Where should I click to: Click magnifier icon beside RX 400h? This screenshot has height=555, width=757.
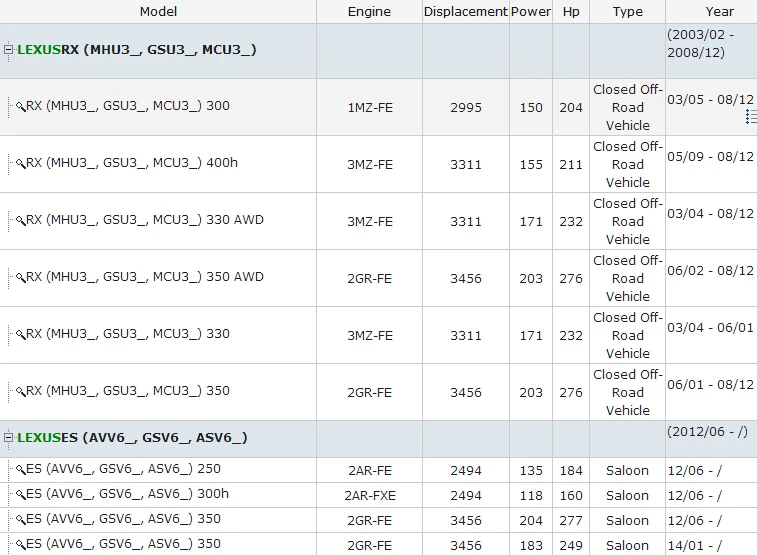coord(20,164)
